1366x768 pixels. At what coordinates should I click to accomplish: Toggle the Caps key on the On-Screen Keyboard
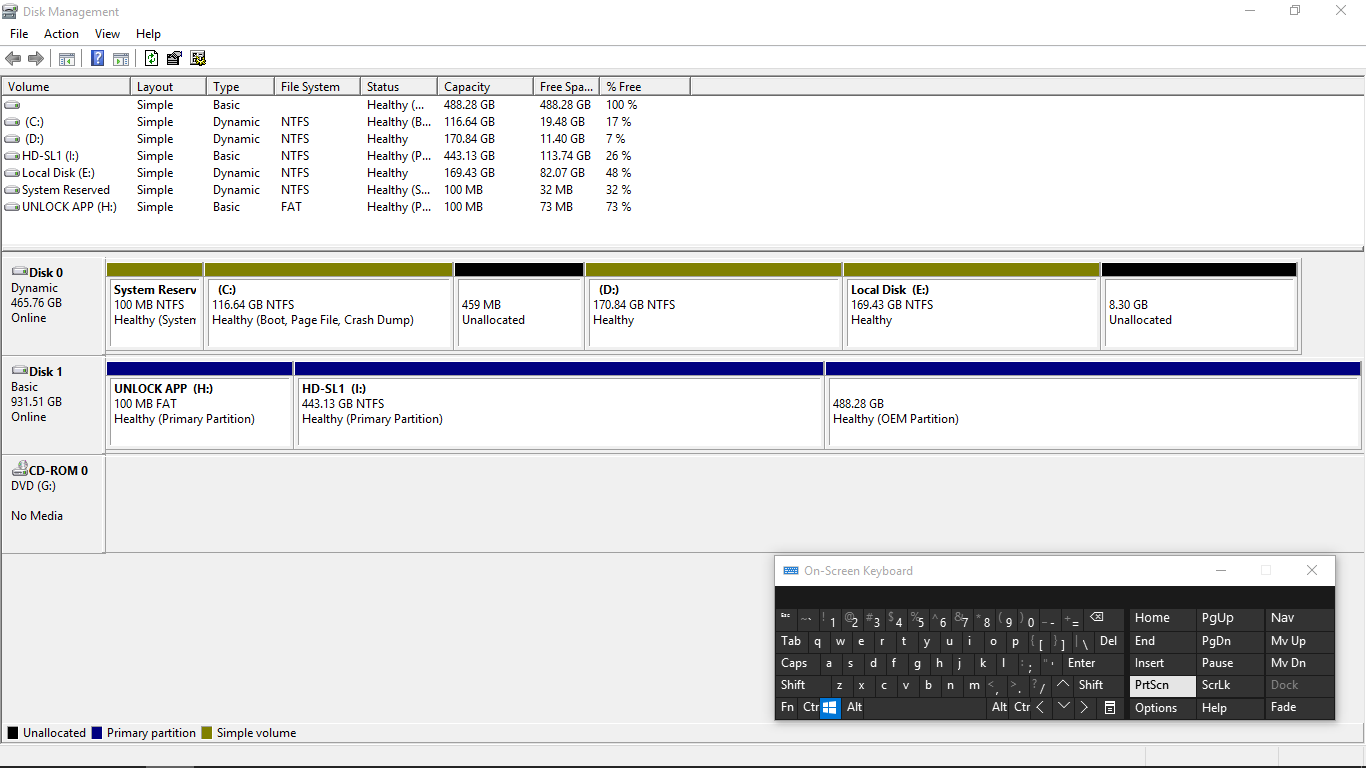coord(799,663)
